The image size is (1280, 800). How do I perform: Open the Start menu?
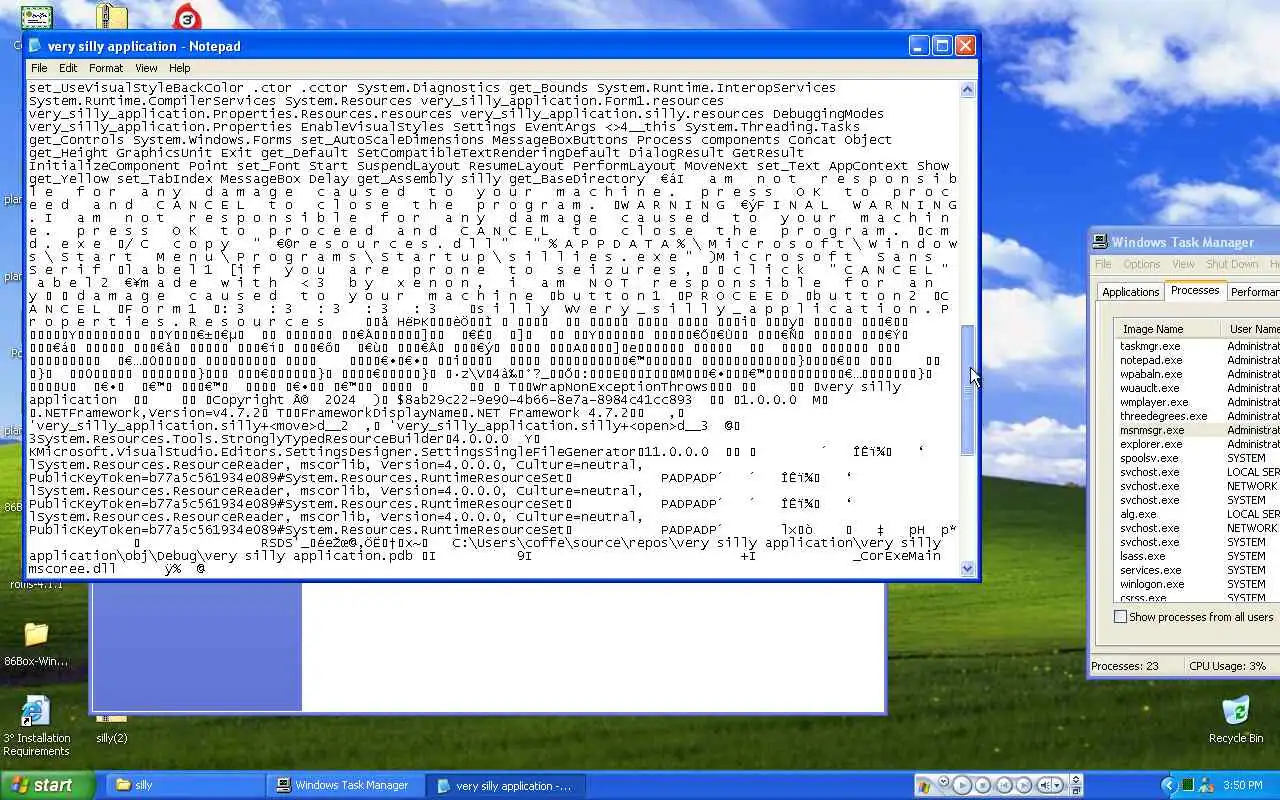(x=48, y=785)
